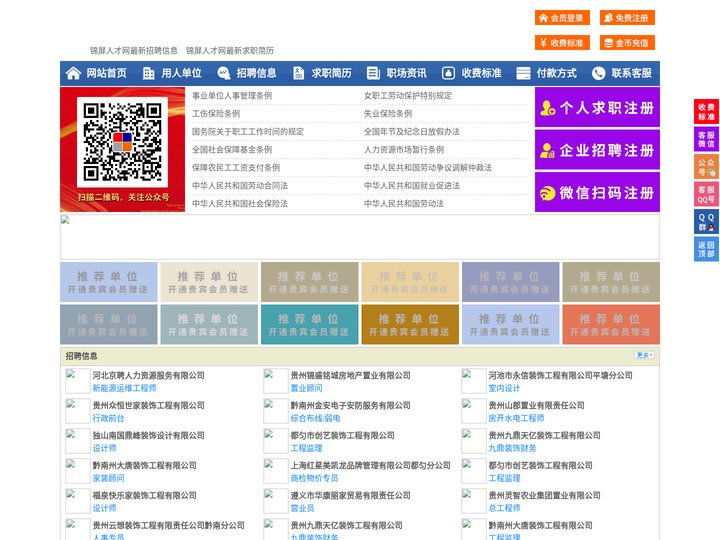
Task: Go to 网站首页 in navigation bar
Action: coord(107,73)
